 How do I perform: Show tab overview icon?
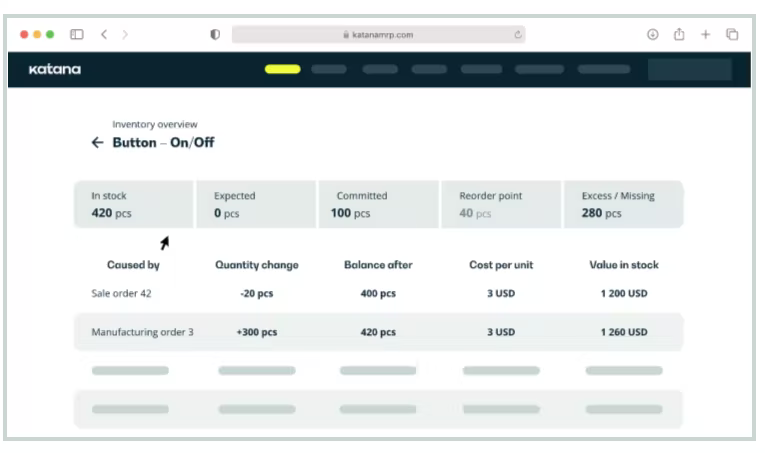tap(732, 34)
